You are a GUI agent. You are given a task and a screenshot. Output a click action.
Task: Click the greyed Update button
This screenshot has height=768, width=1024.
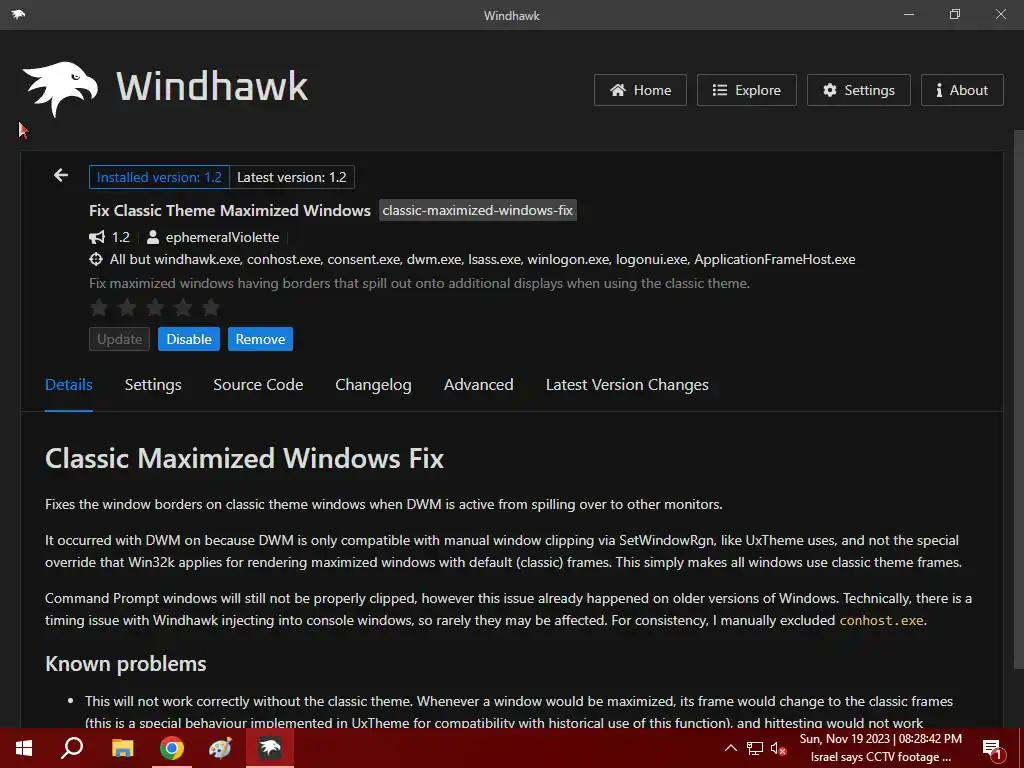point(120,339)
